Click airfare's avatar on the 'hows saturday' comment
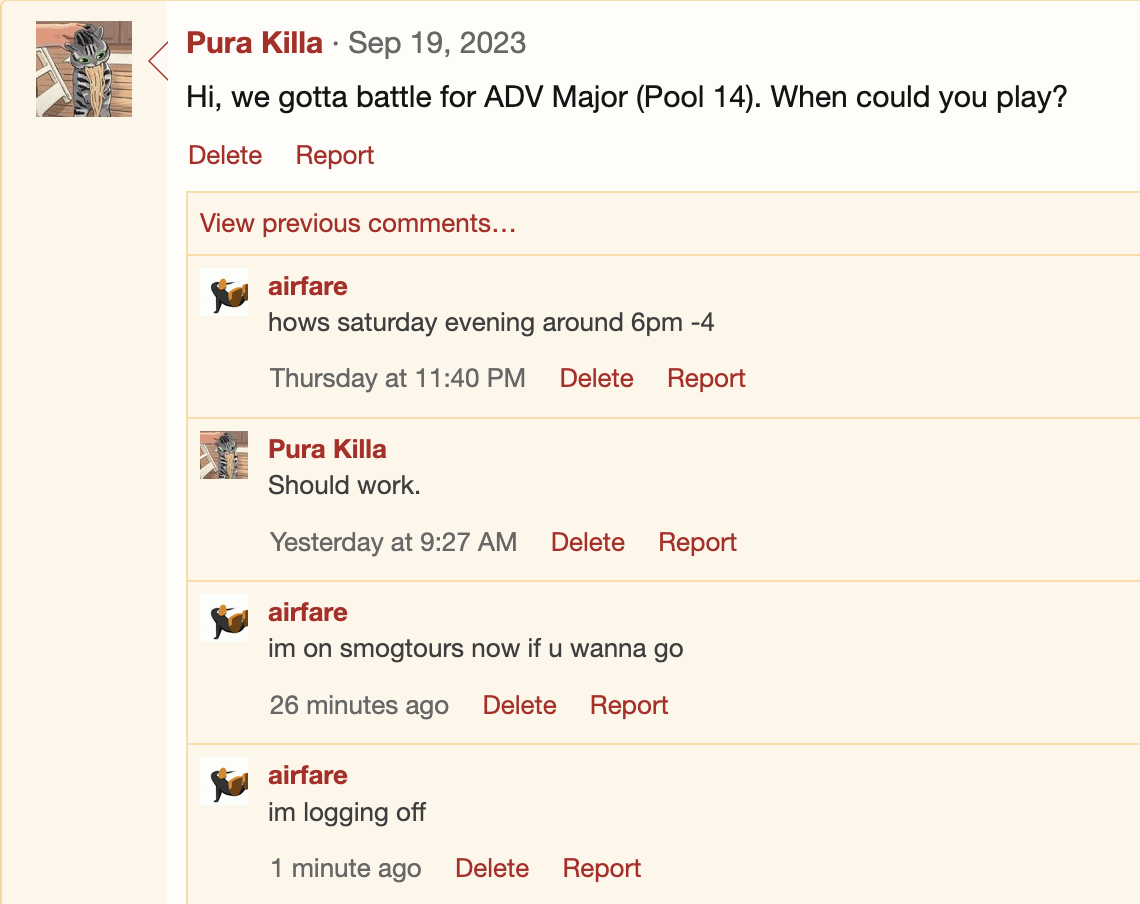Viewport: 1140px width, 904px height. coord(224,292)
